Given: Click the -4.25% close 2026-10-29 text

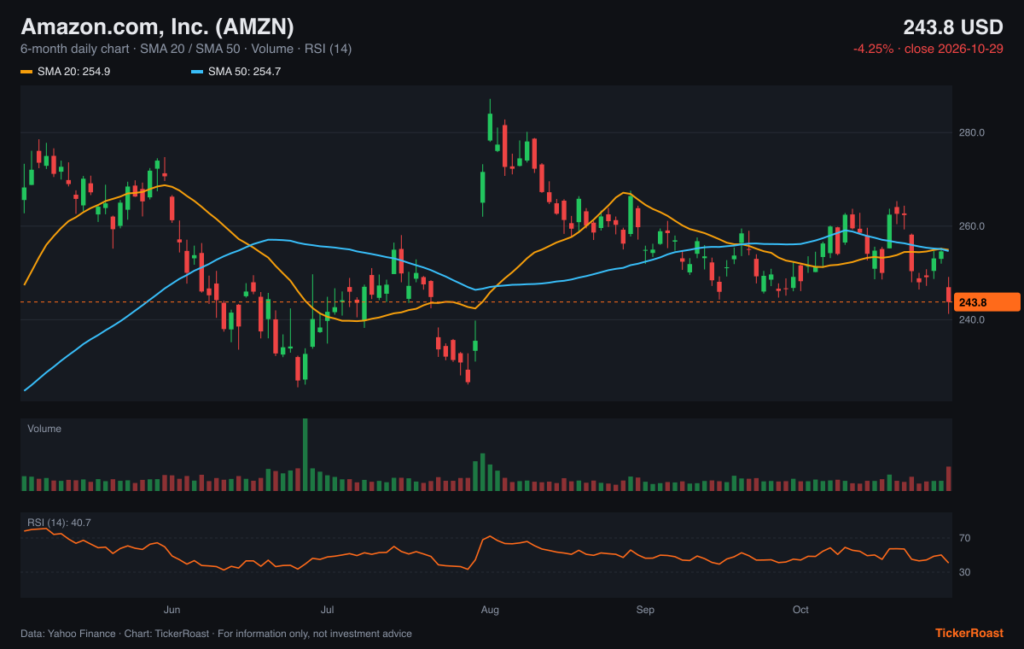Looking at the screenshot, I should 928,49.
